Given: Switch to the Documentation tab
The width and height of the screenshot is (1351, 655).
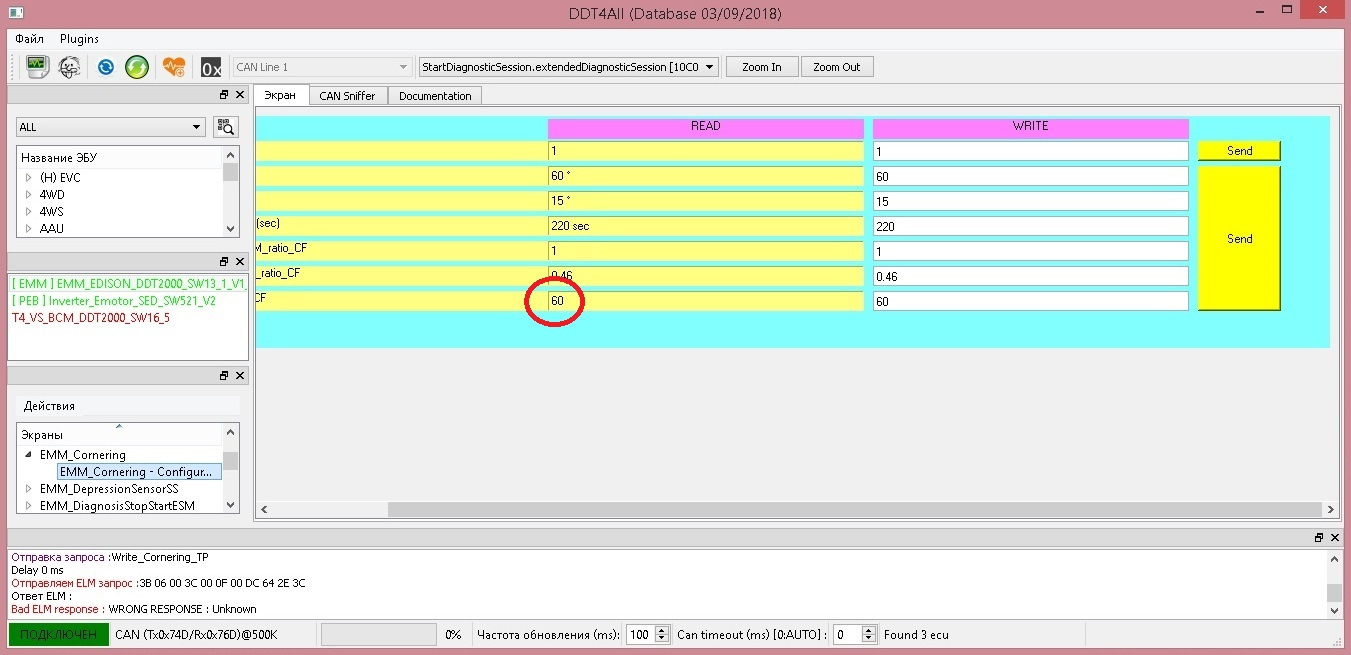Looking at the screenshot, I should click(435, 96).
